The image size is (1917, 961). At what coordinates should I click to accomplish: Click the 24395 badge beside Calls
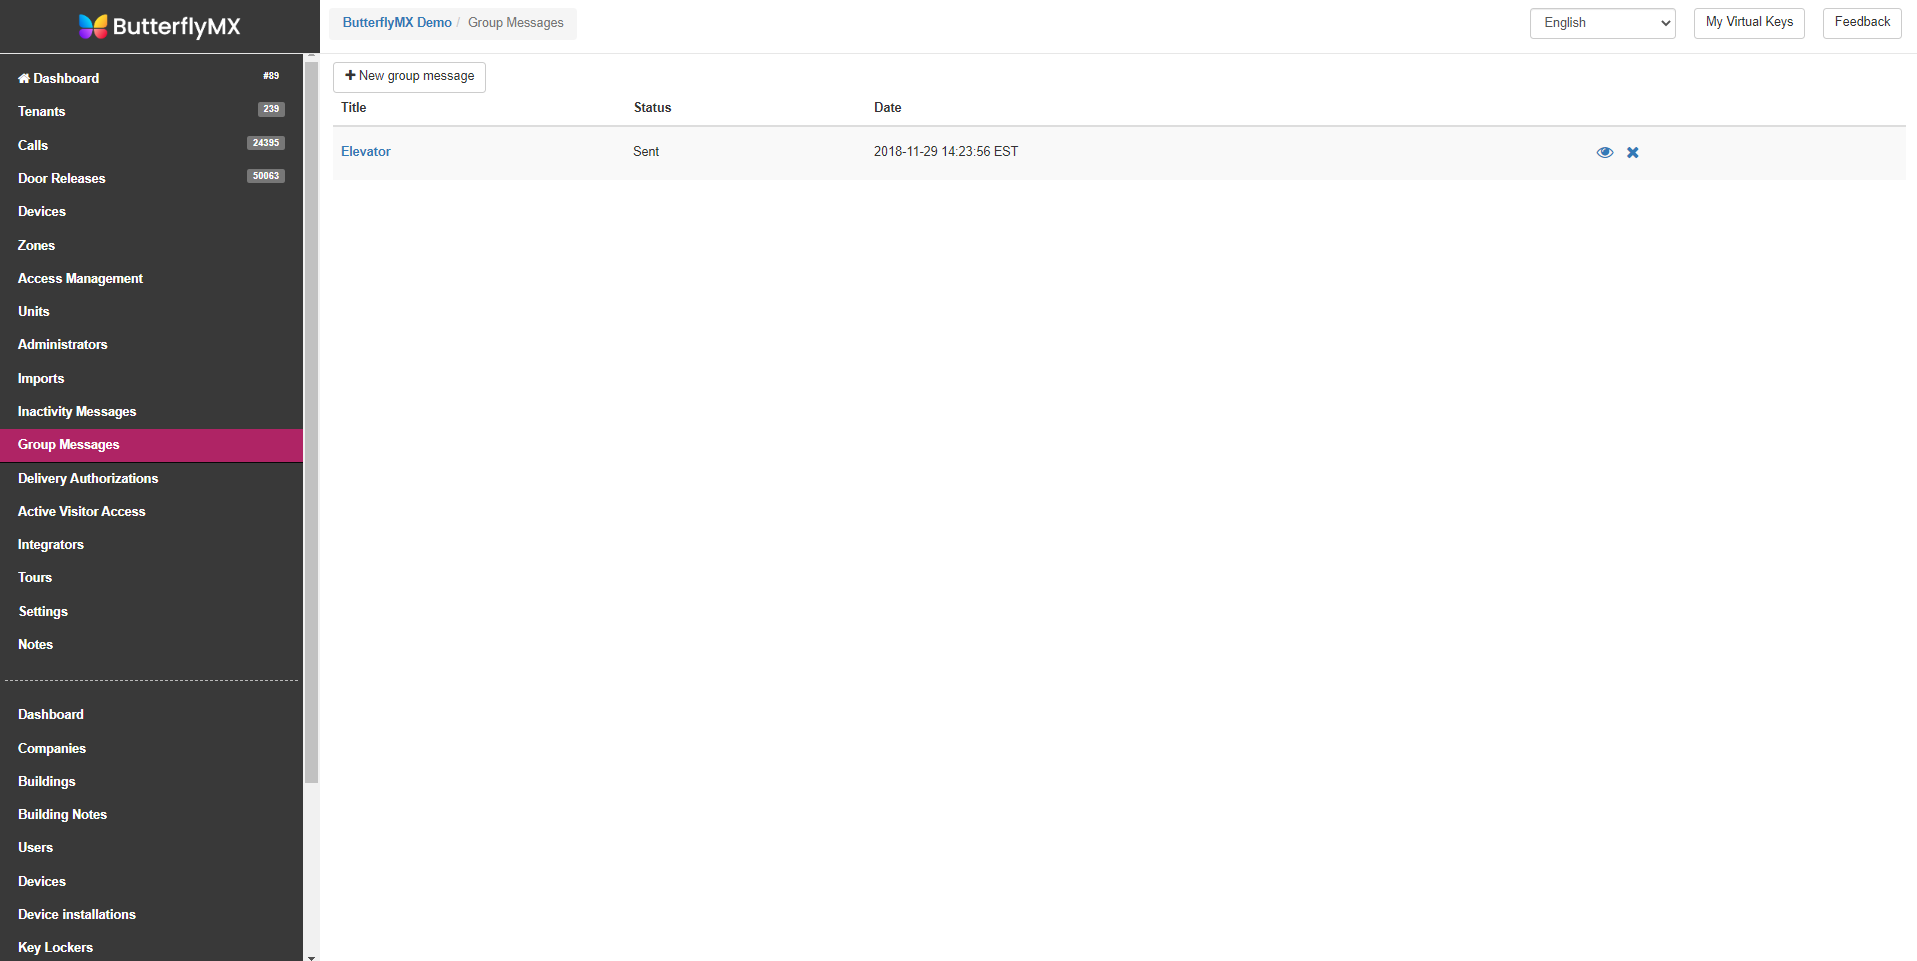click(x=266, y=143)
